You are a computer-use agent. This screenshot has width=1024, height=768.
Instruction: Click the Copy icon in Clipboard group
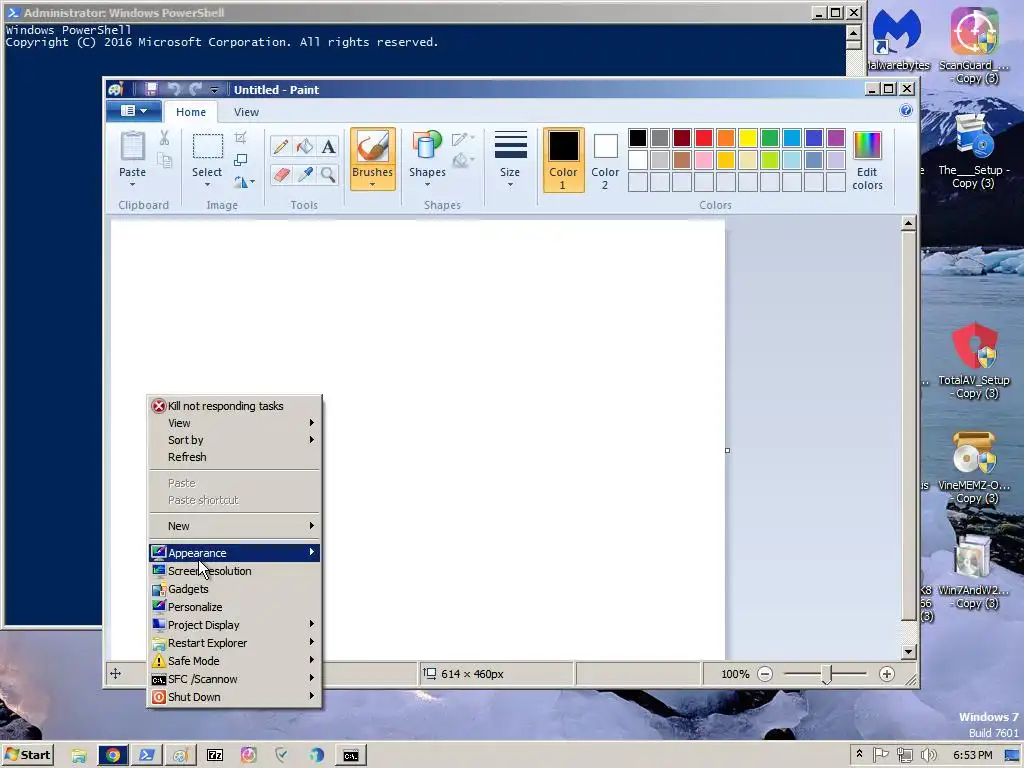[x=164, y=160]
